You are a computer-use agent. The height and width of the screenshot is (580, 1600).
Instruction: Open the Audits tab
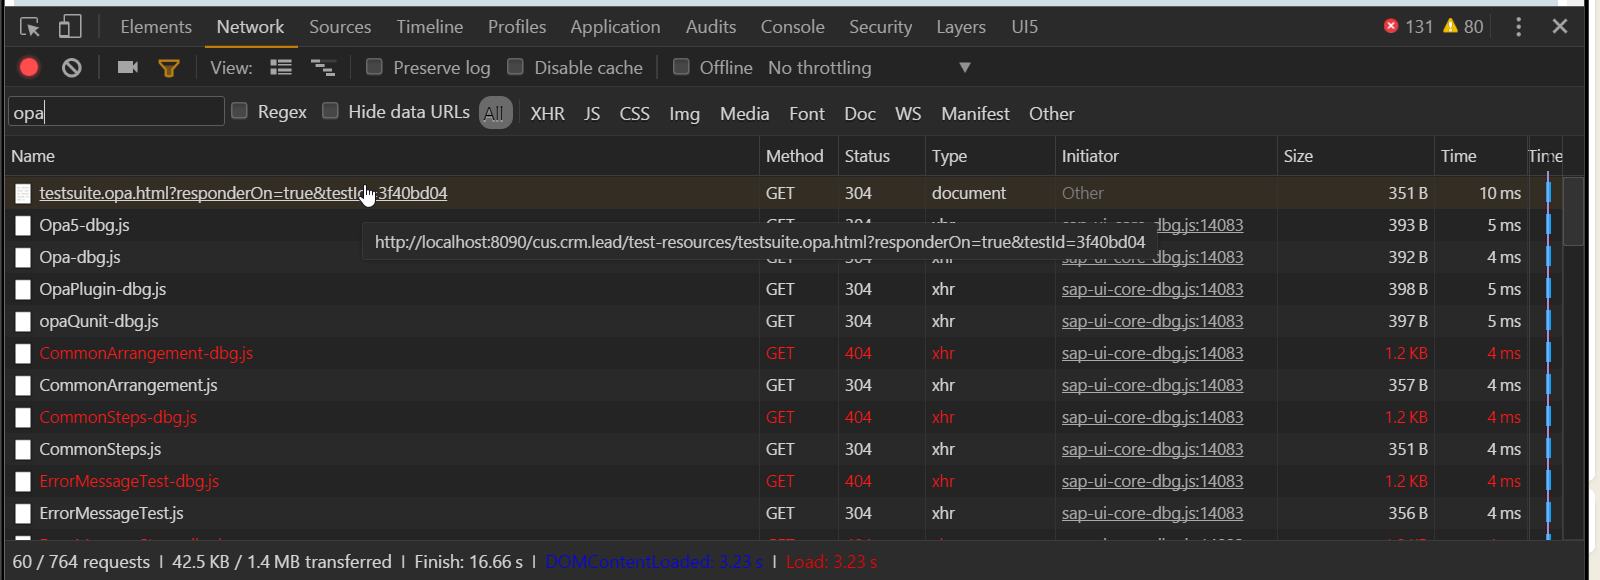[x=711, y=27]
